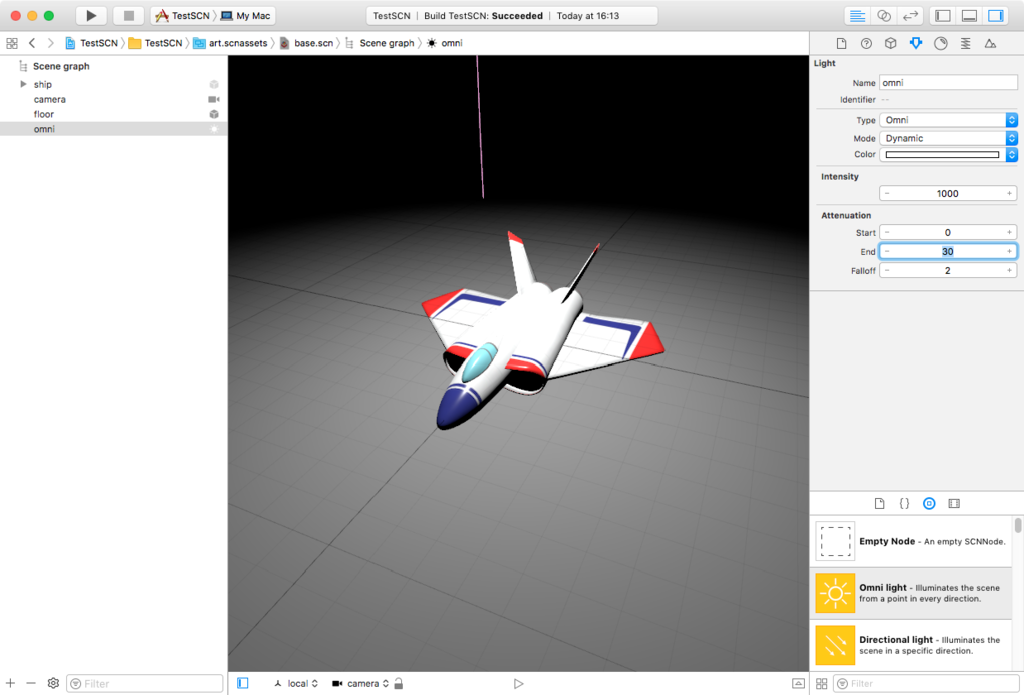Switch to the Assistant editor
Screen dimensions: 1024x695
884,16
